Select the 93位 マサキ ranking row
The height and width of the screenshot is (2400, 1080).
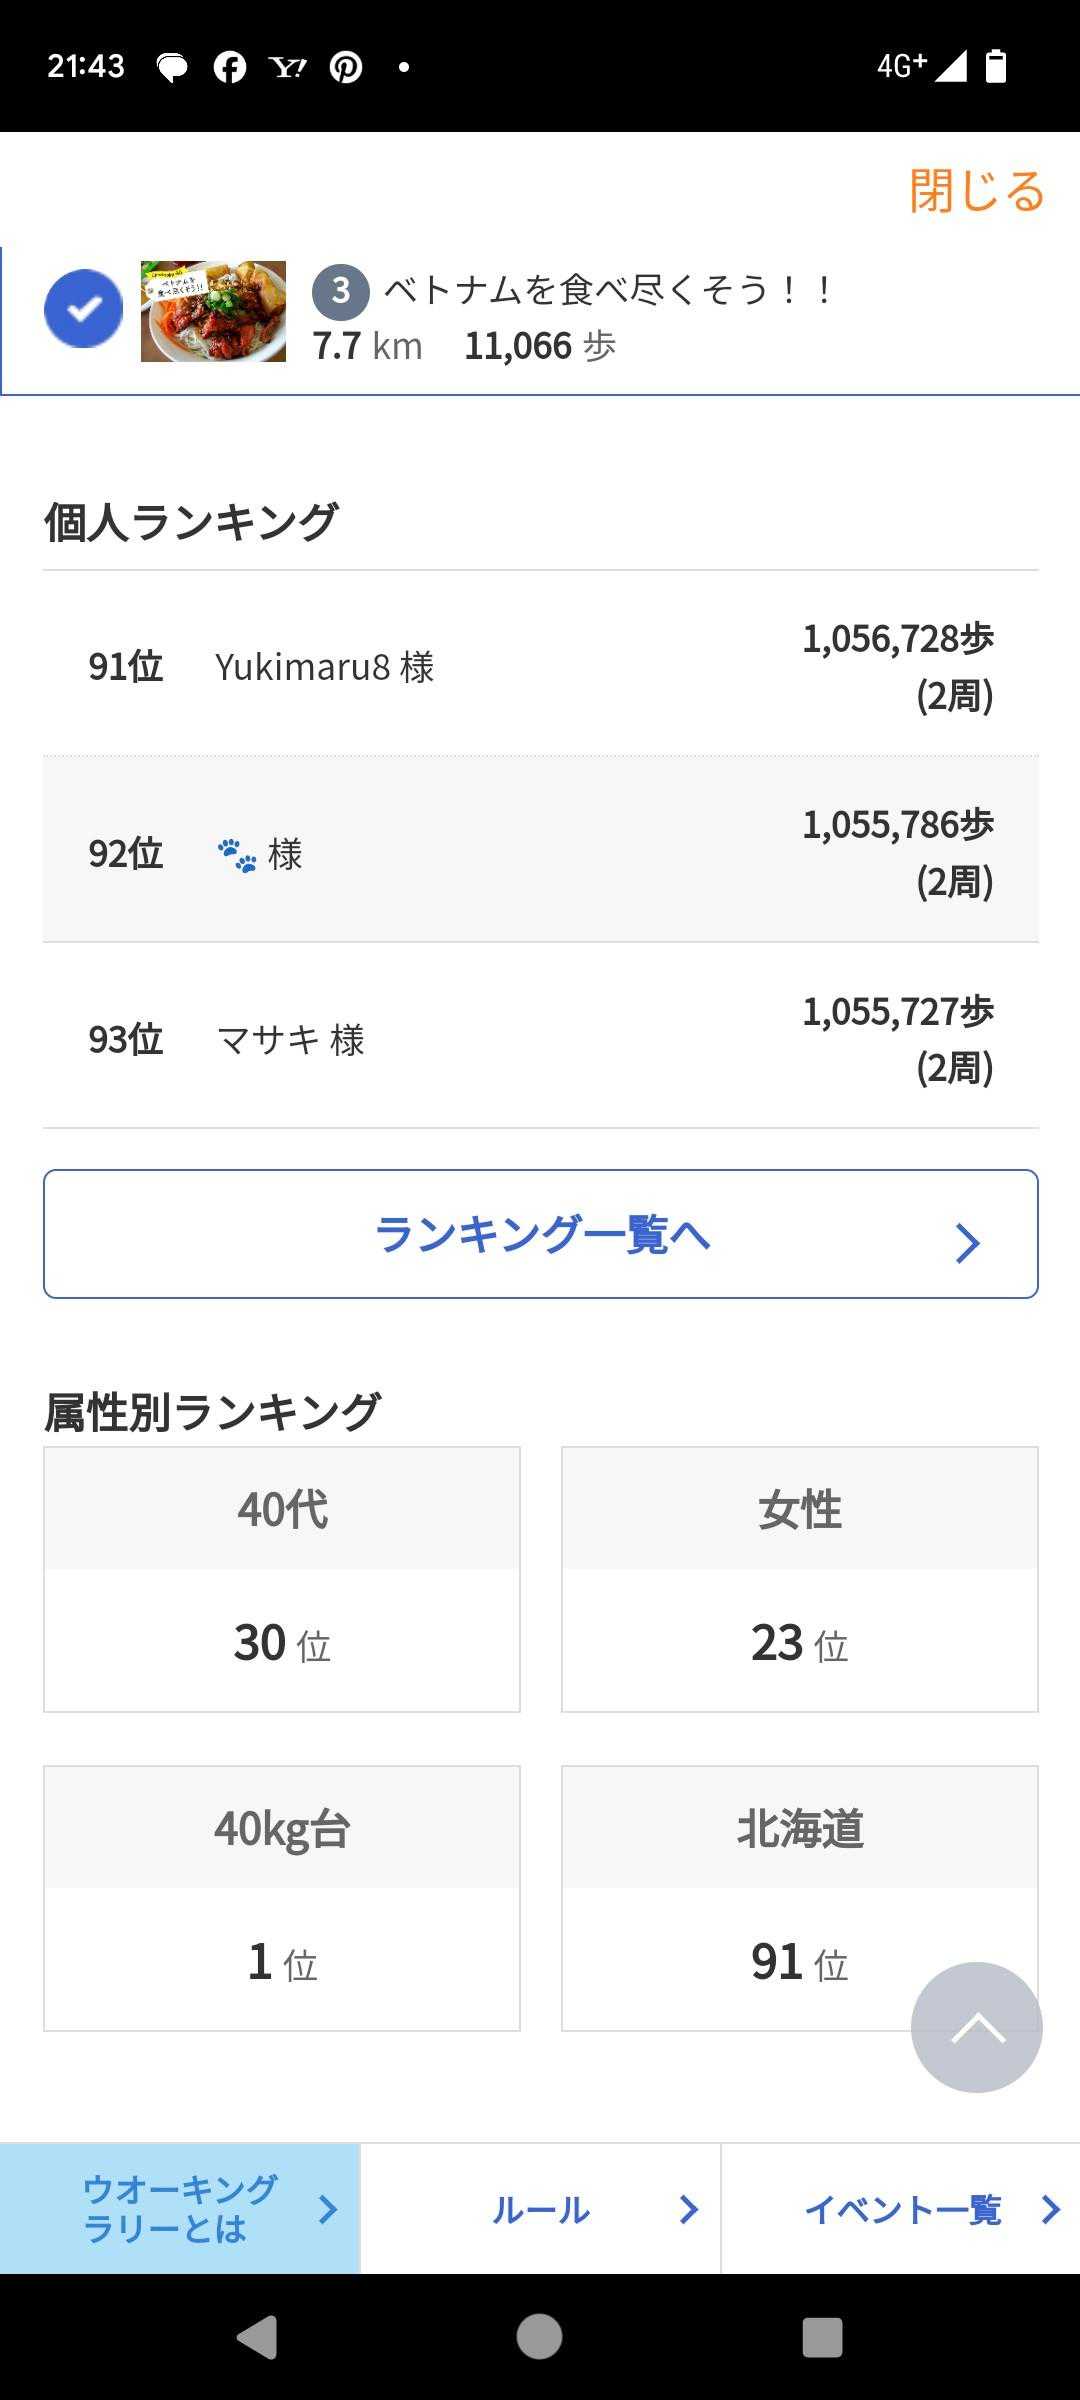click(540, 1038)
